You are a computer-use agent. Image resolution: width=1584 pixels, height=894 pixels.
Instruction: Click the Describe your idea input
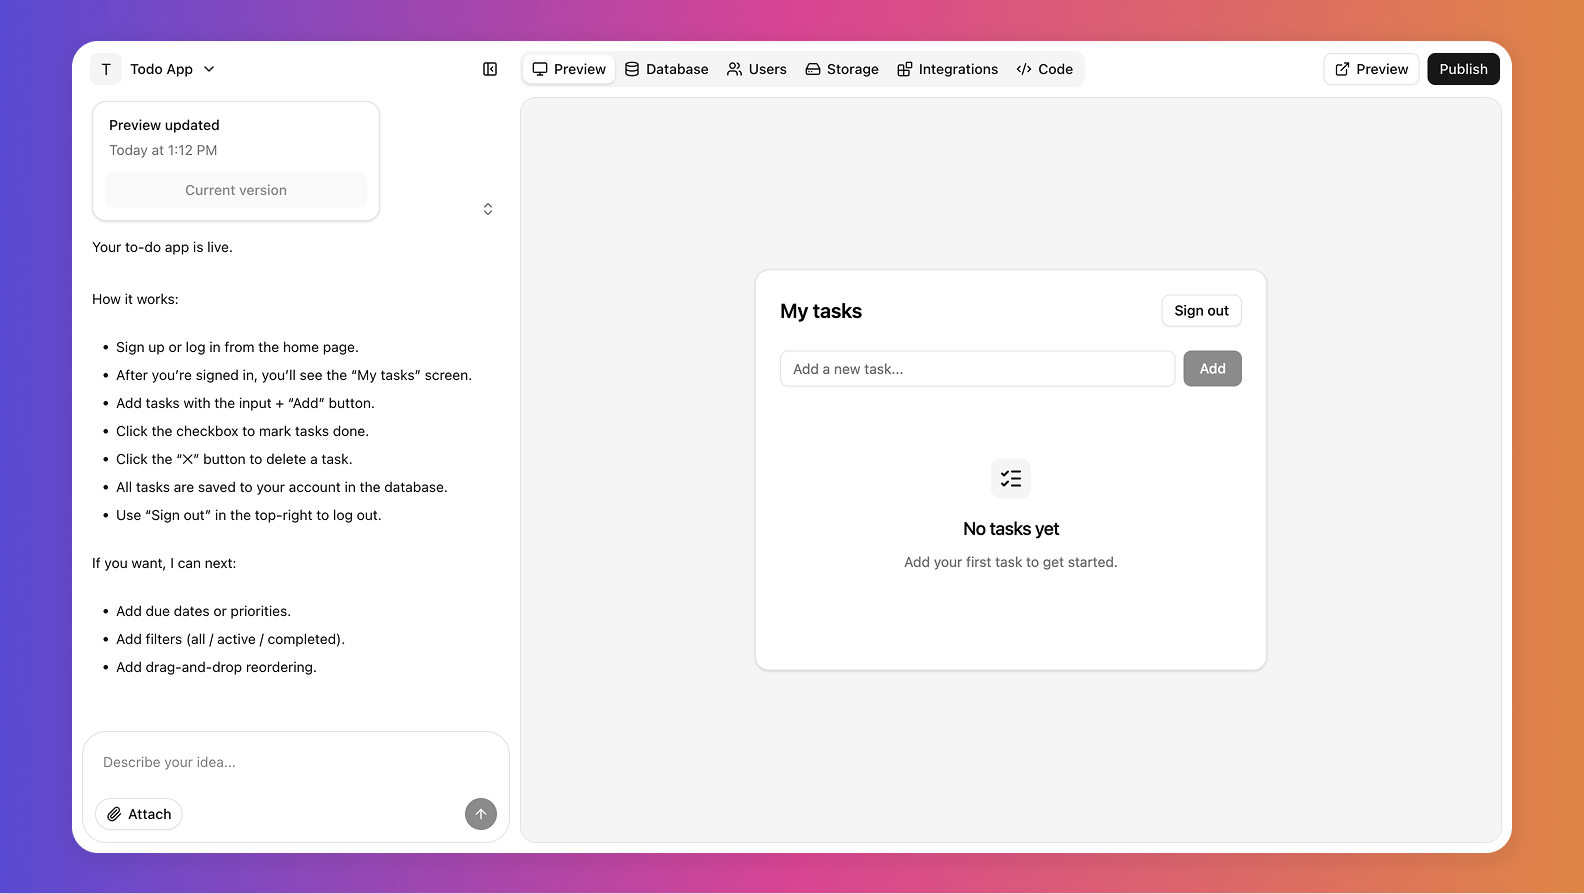295,762
